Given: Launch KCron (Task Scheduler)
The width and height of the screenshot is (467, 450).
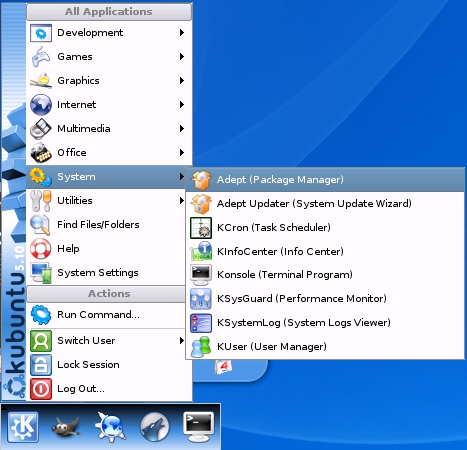Looking at the screenshot, I should point(325,228).
